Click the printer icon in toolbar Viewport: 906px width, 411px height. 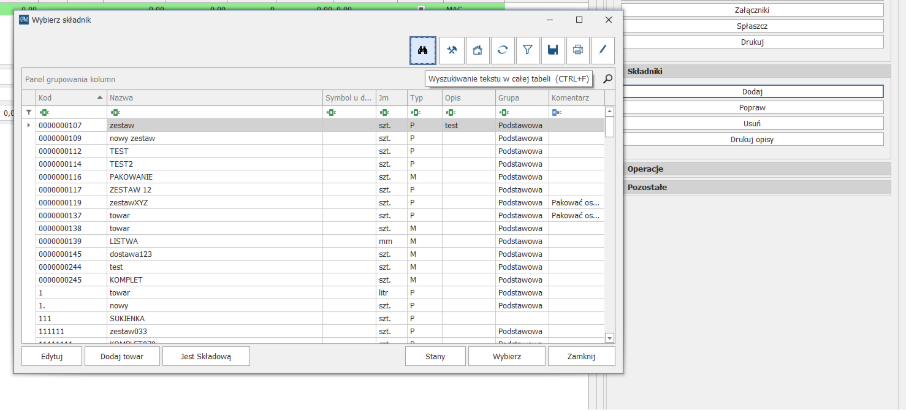pyautogui.click(x=578, y=50)
